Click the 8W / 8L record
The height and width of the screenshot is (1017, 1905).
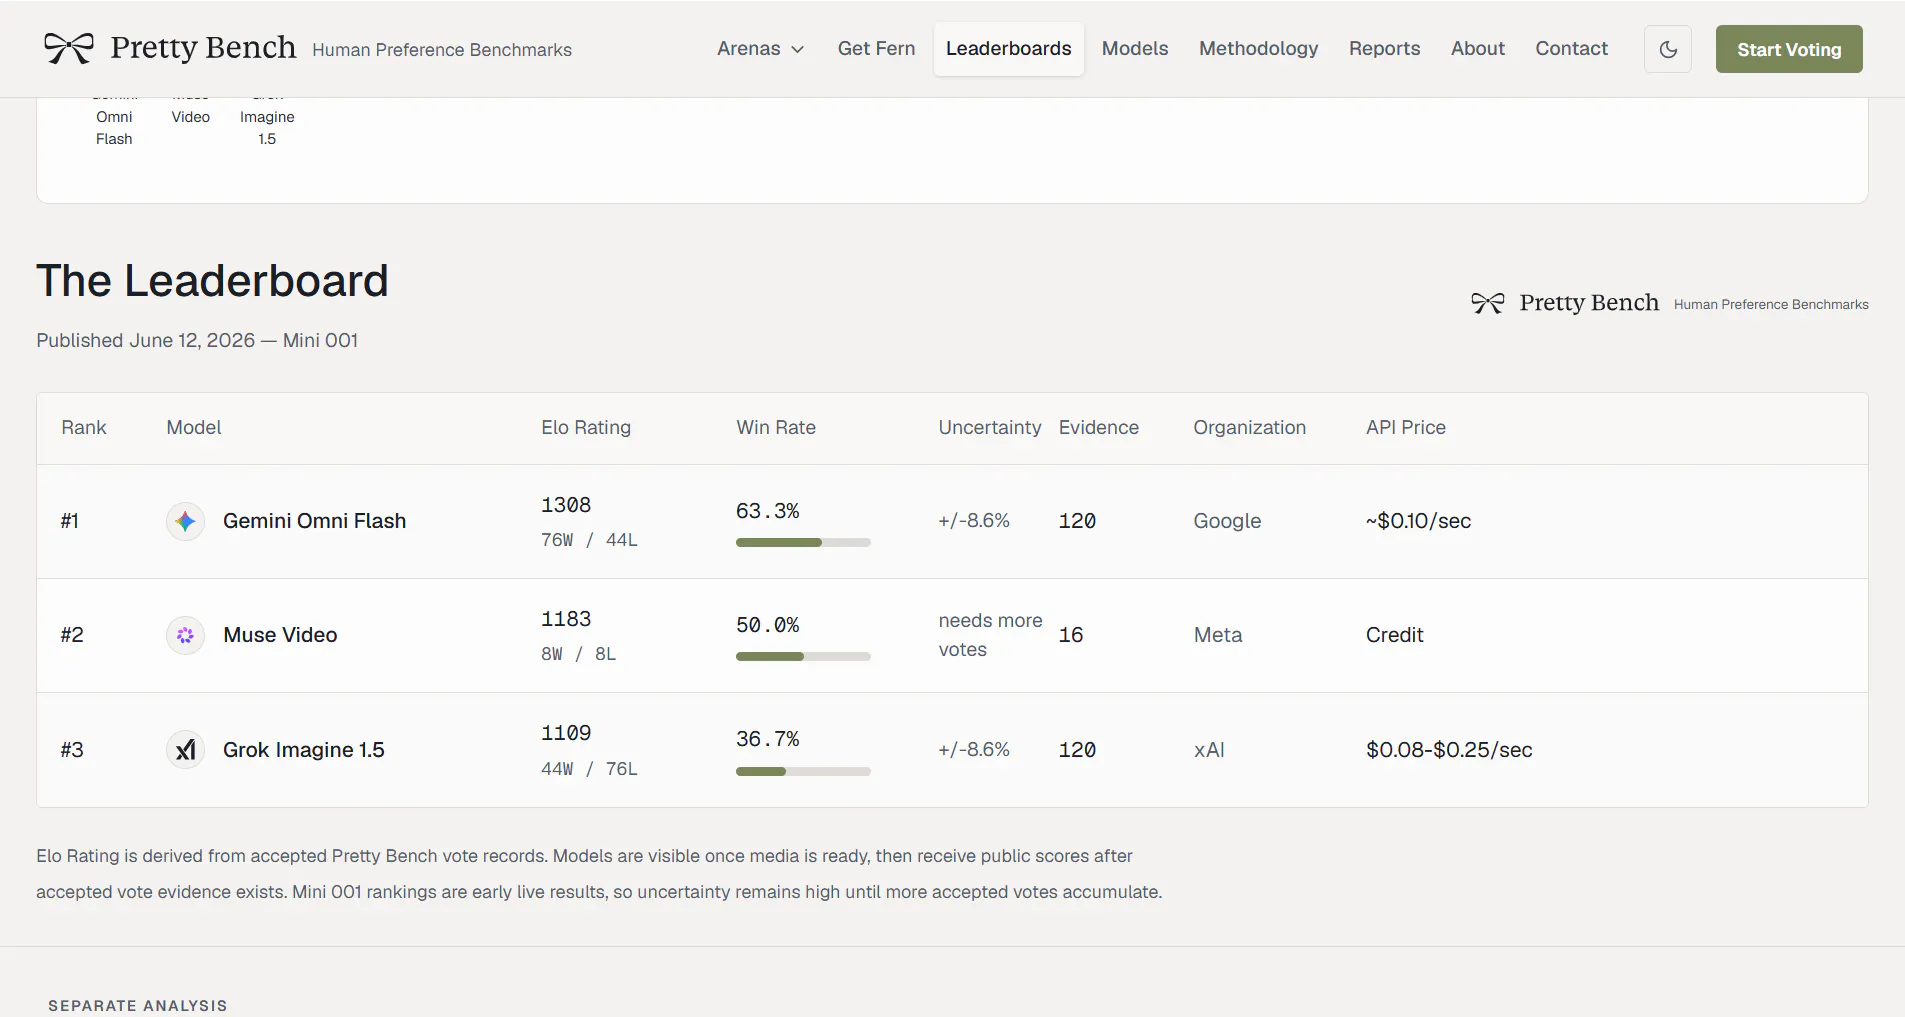pos(578,654)
